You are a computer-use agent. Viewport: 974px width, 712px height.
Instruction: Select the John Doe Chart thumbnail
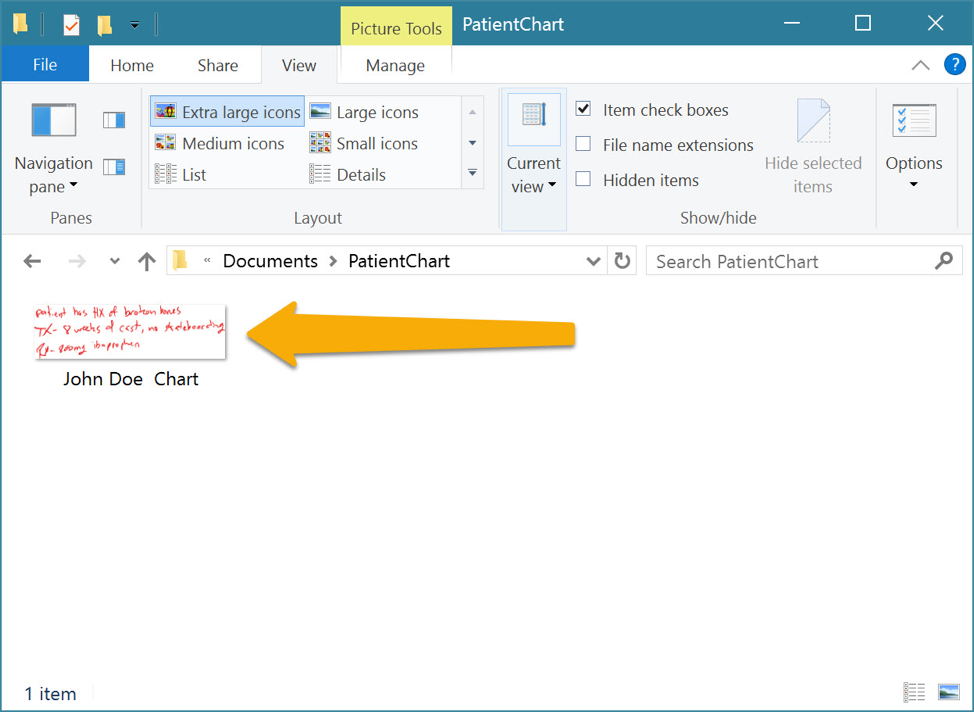130,332
